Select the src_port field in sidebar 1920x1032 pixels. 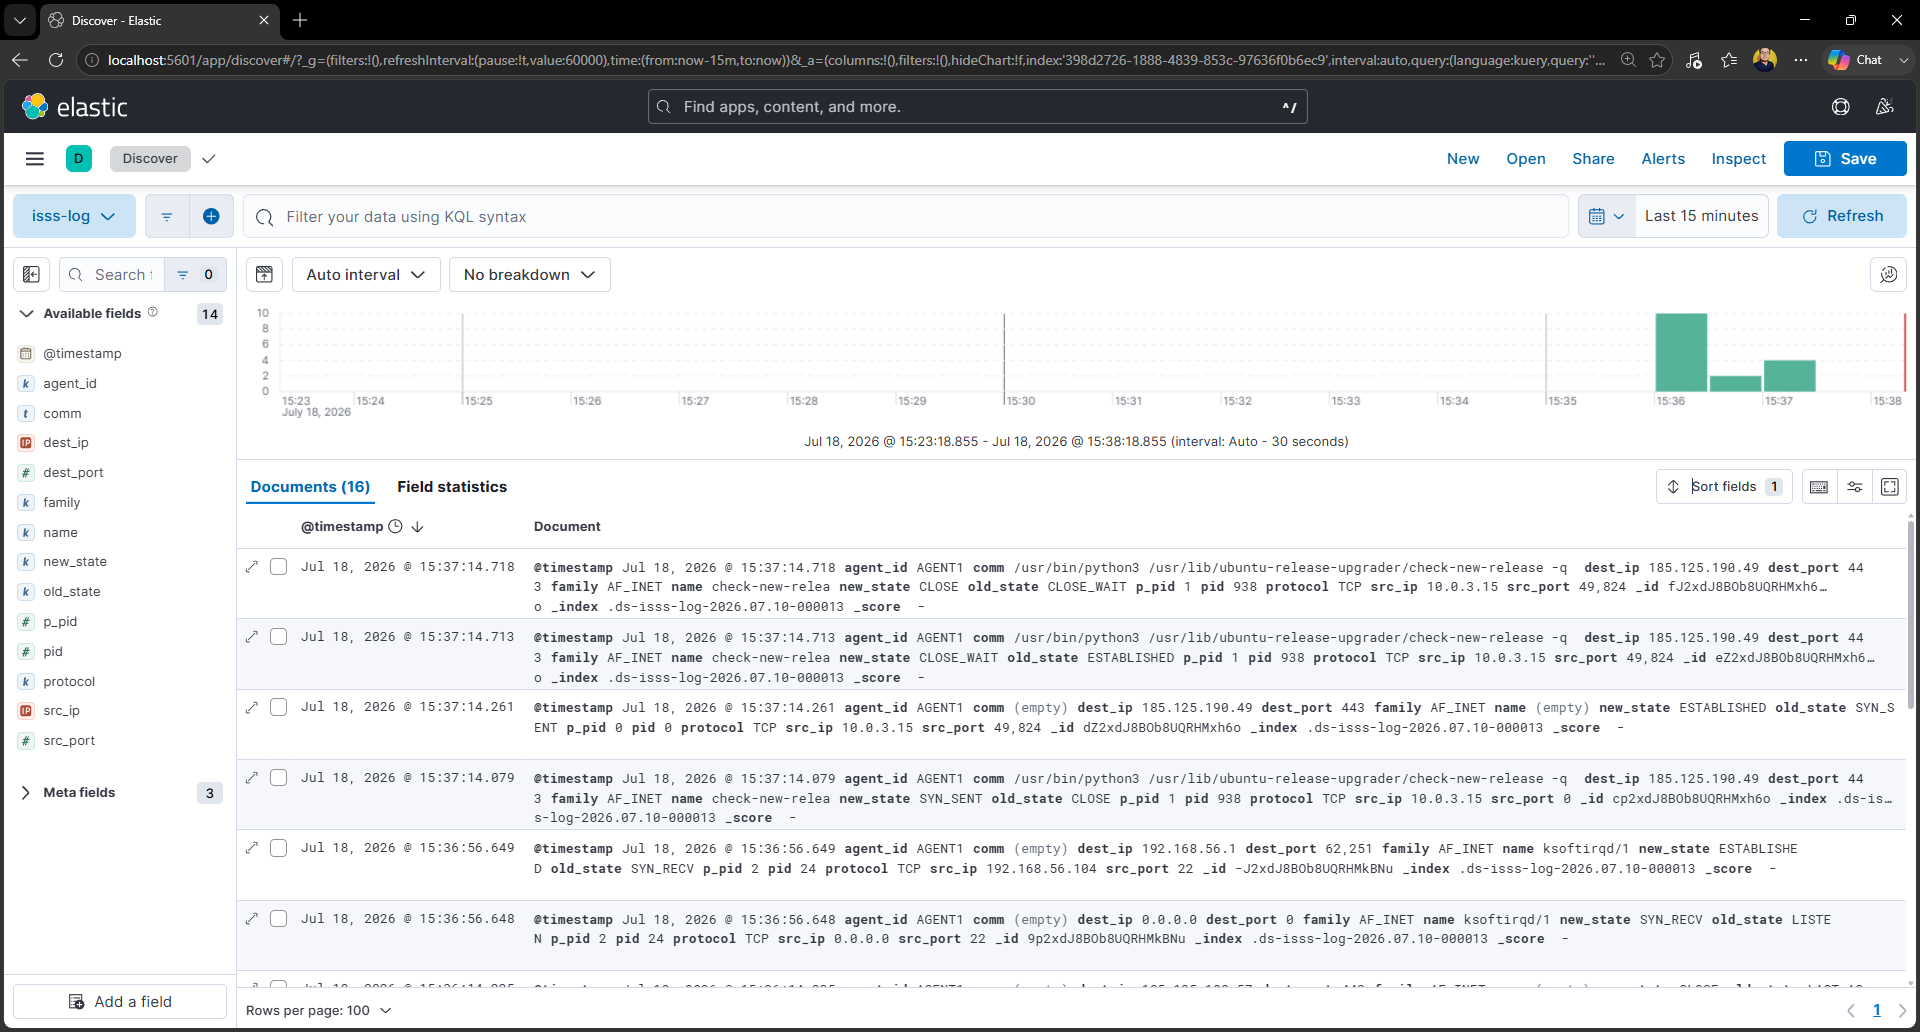[69, 741]
